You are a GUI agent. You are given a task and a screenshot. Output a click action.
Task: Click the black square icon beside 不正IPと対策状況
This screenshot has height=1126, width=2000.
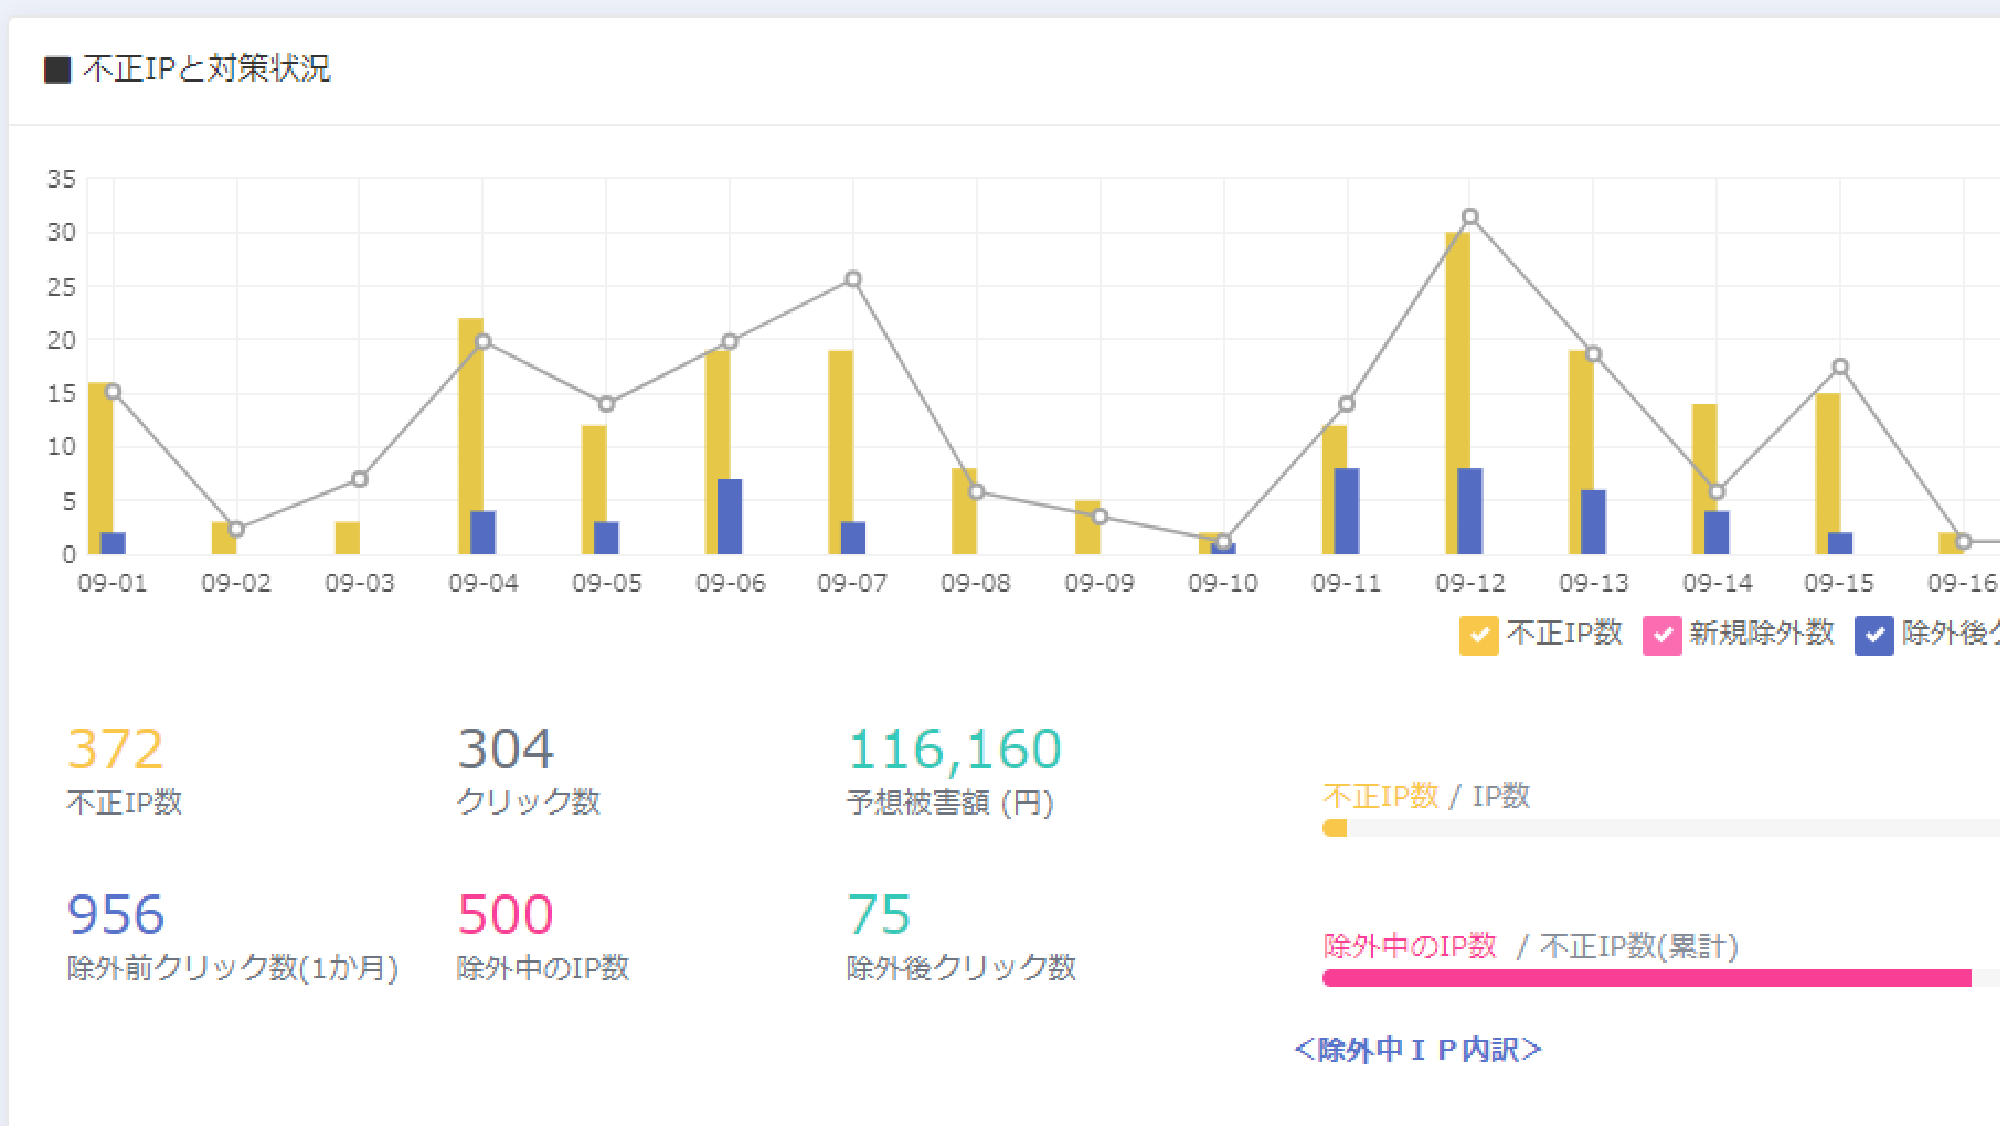[x=58, y=70]
